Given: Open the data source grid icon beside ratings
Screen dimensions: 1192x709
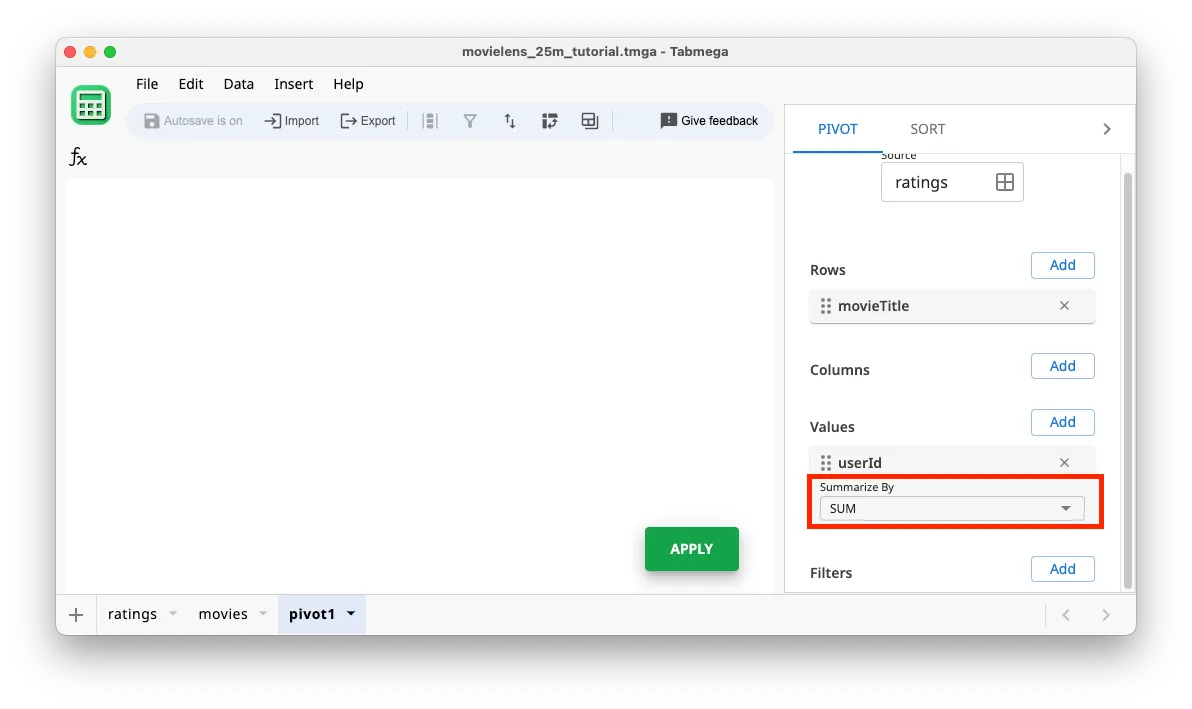Looking at the screenshot, I should (x=1004, y=181).
